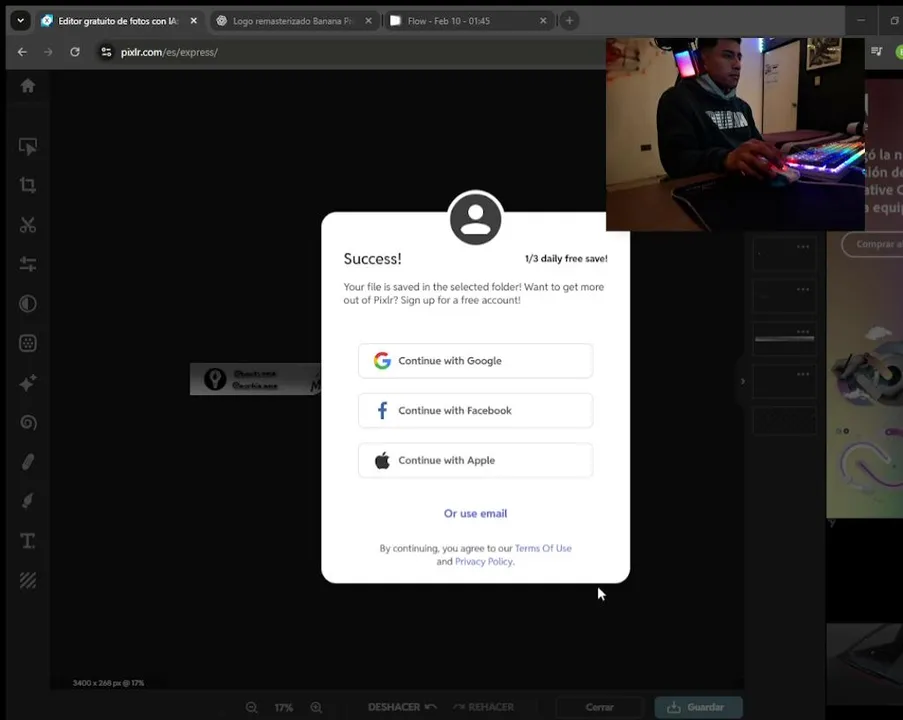Click the 1/3 daily free save text
903x720 pixels.
[x=566, y=259]
